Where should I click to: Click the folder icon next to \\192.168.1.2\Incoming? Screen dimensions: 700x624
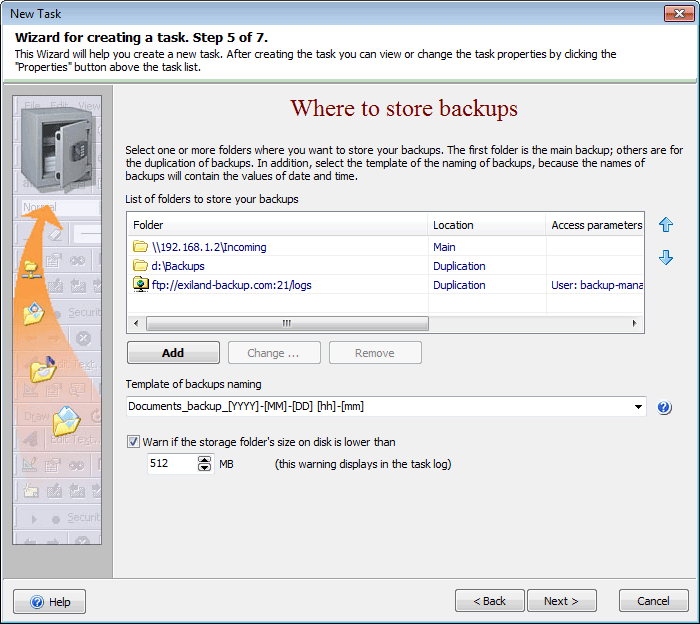point(140,246)
